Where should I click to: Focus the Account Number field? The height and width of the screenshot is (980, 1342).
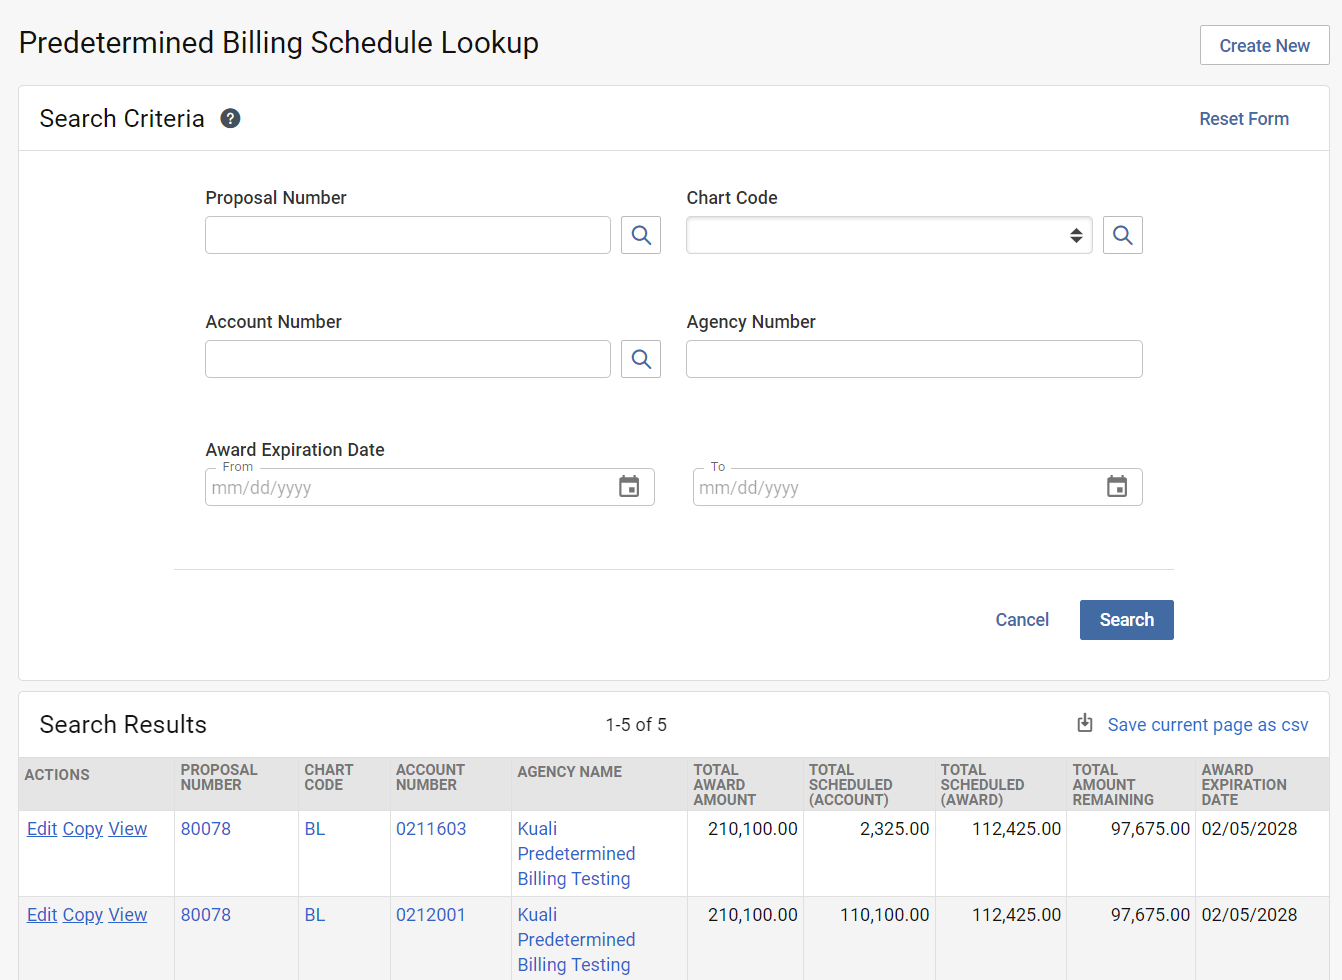coord(408,359)
